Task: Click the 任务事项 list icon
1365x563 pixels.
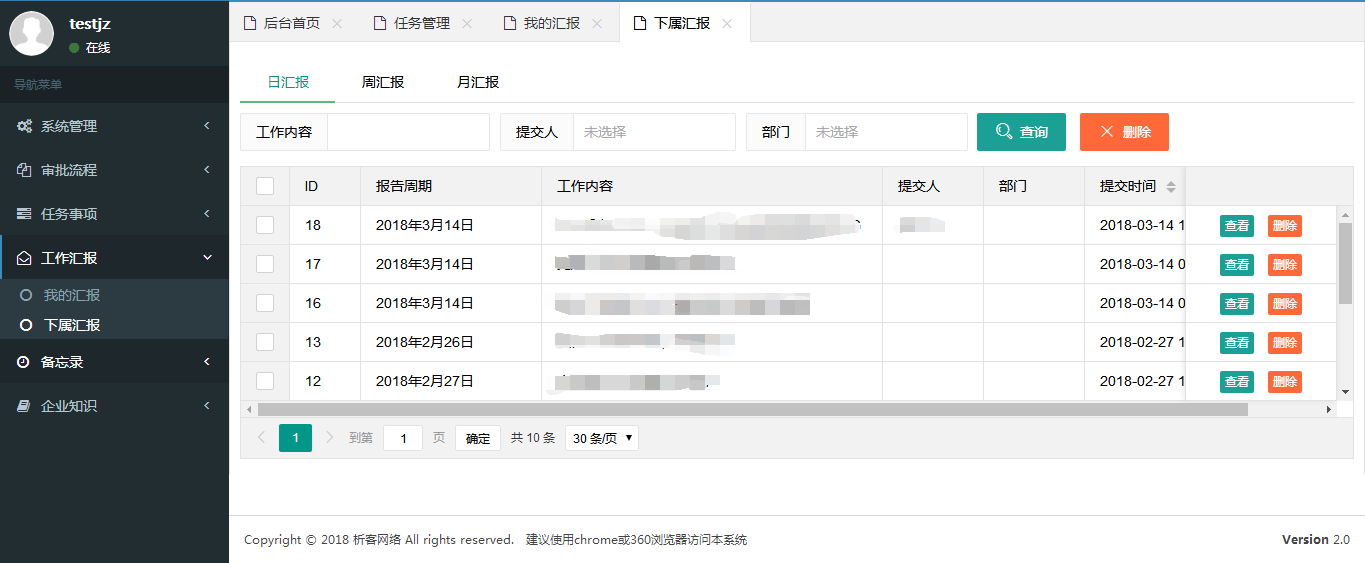Action: tap(24, 214)
